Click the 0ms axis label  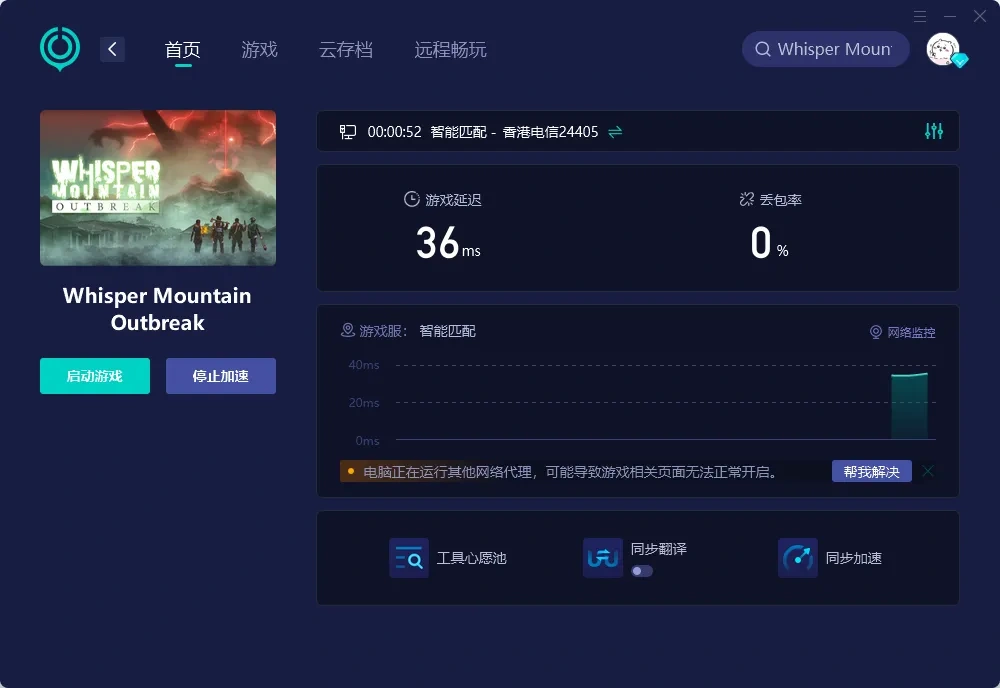(x=367, y=441)
